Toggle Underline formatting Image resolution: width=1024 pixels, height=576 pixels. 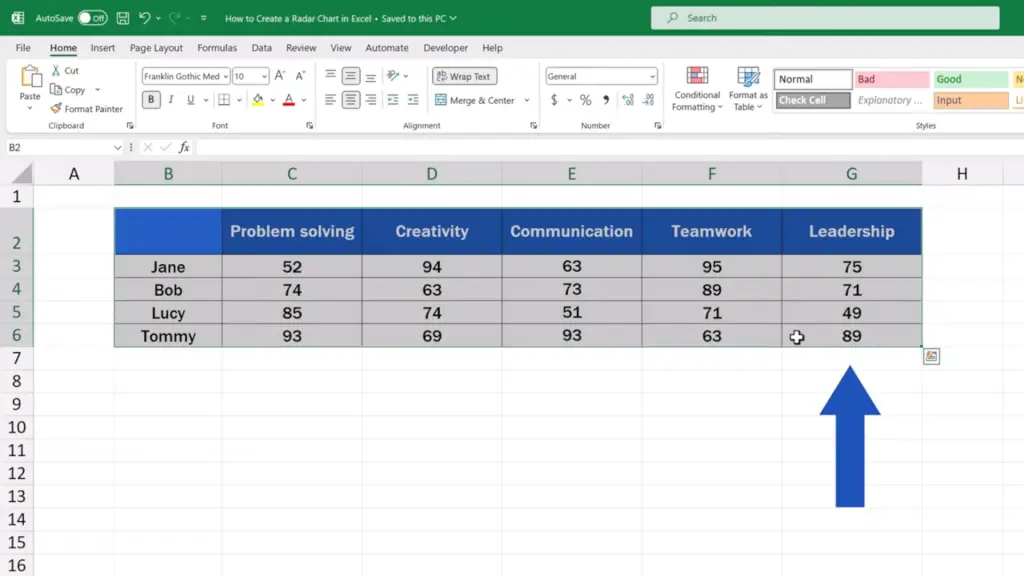(x=191, y=100)
